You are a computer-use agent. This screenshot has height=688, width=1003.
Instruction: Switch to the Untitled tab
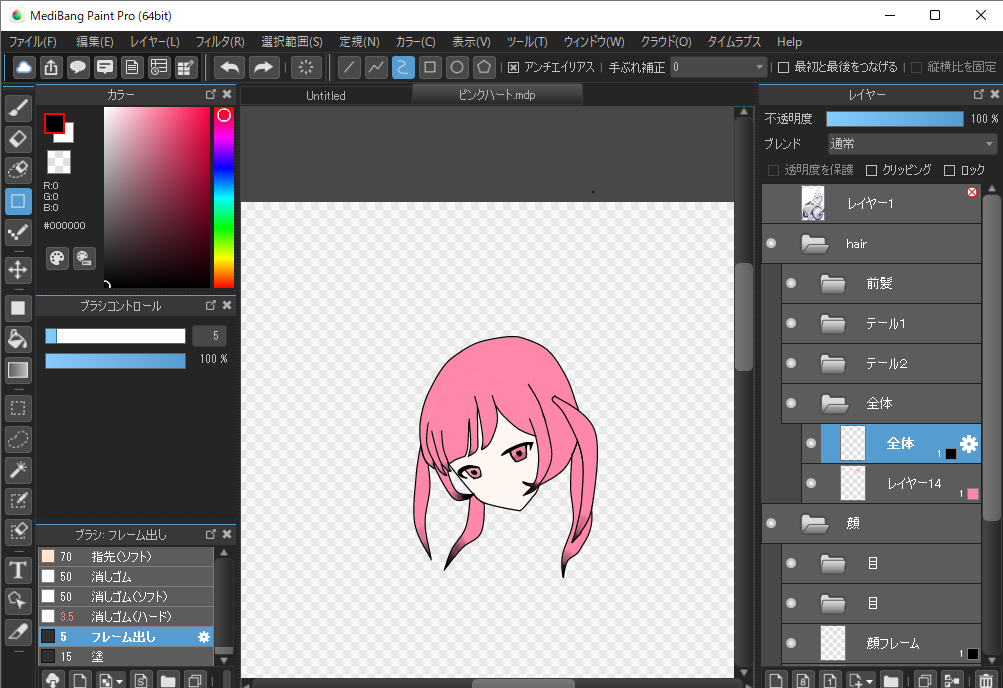[326, 95]
